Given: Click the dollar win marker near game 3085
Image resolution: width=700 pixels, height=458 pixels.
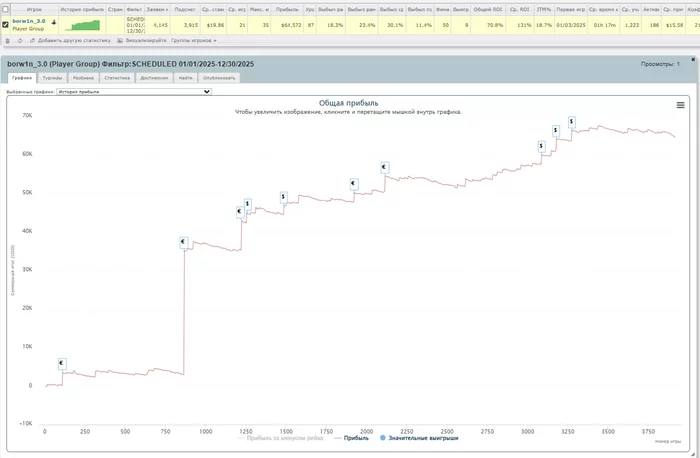Looking at the screenshot, I should point(542,146).
